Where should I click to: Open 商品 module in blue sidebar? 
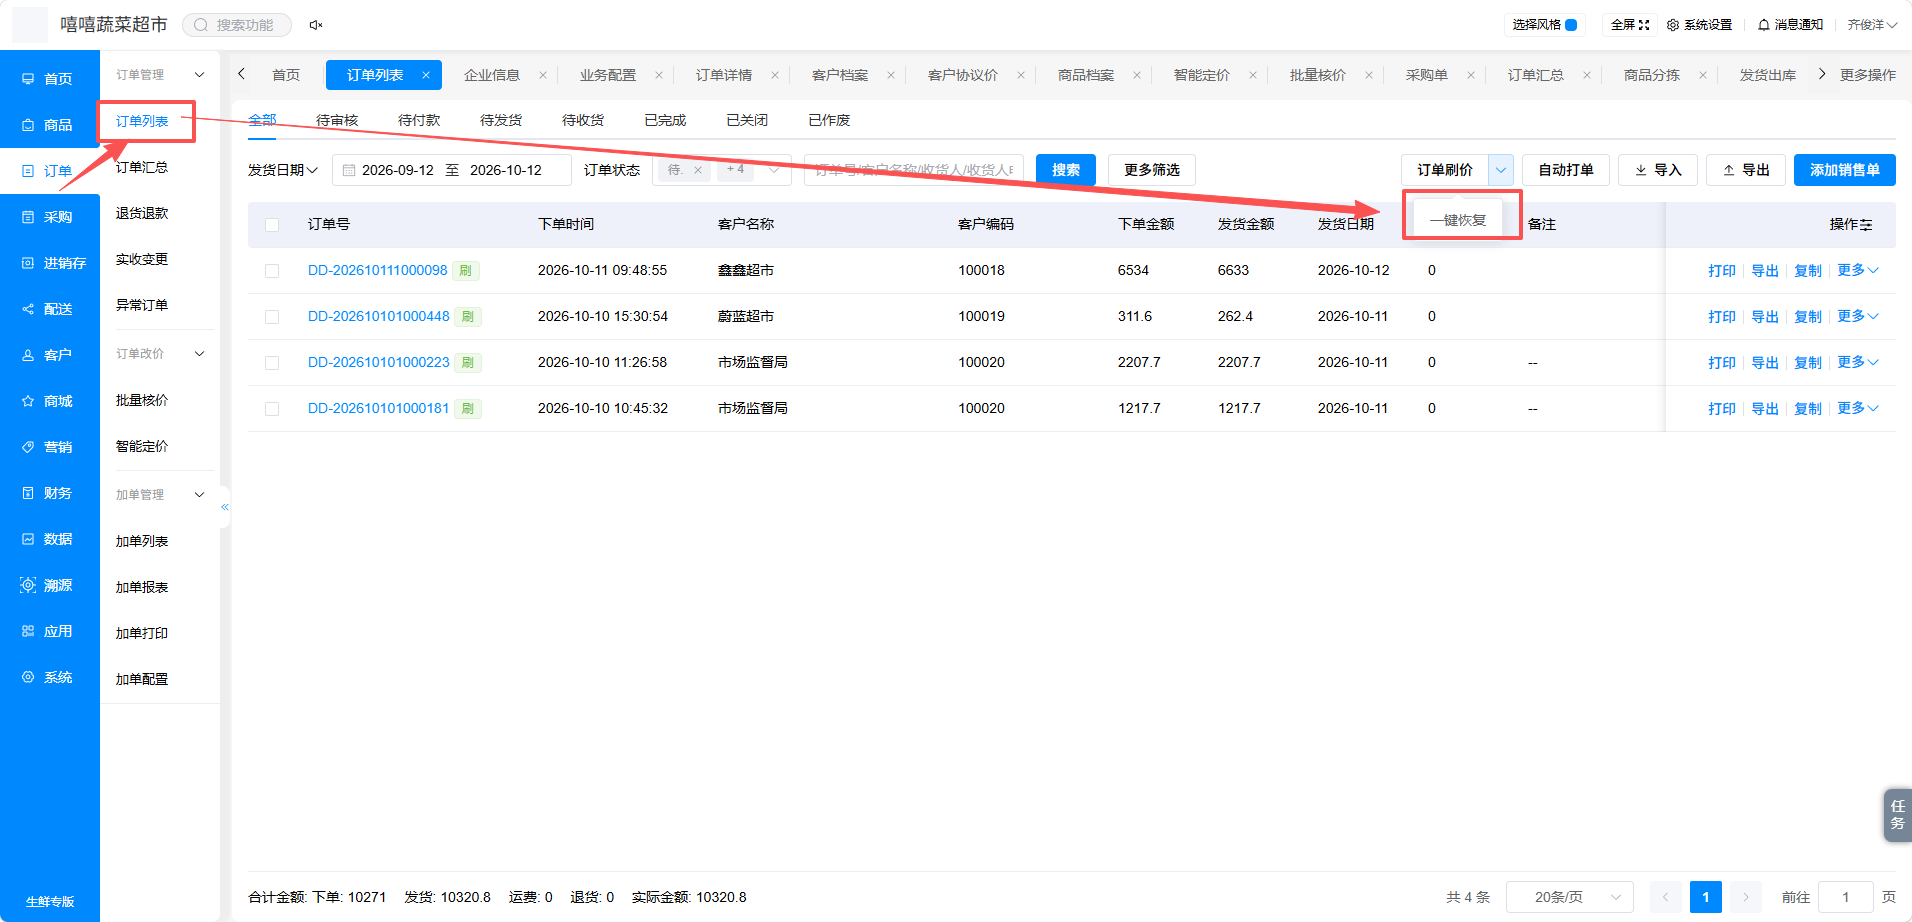point(50,125)
